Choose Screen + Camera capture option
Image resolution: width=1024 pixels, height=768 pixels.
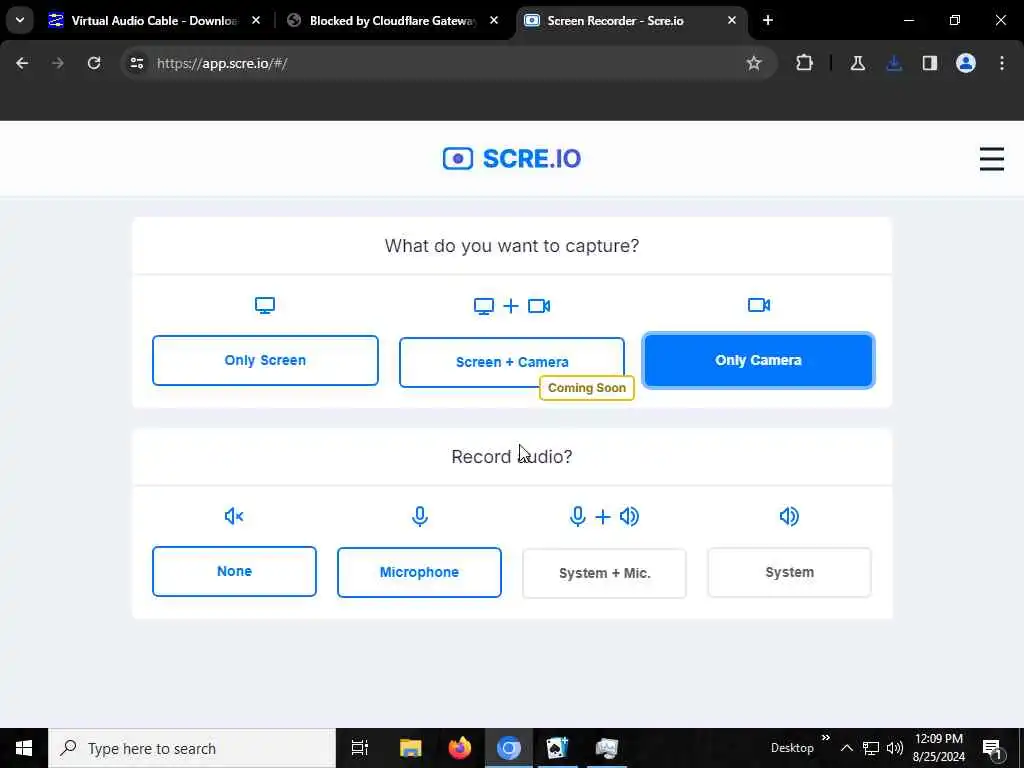click(511, 362)
